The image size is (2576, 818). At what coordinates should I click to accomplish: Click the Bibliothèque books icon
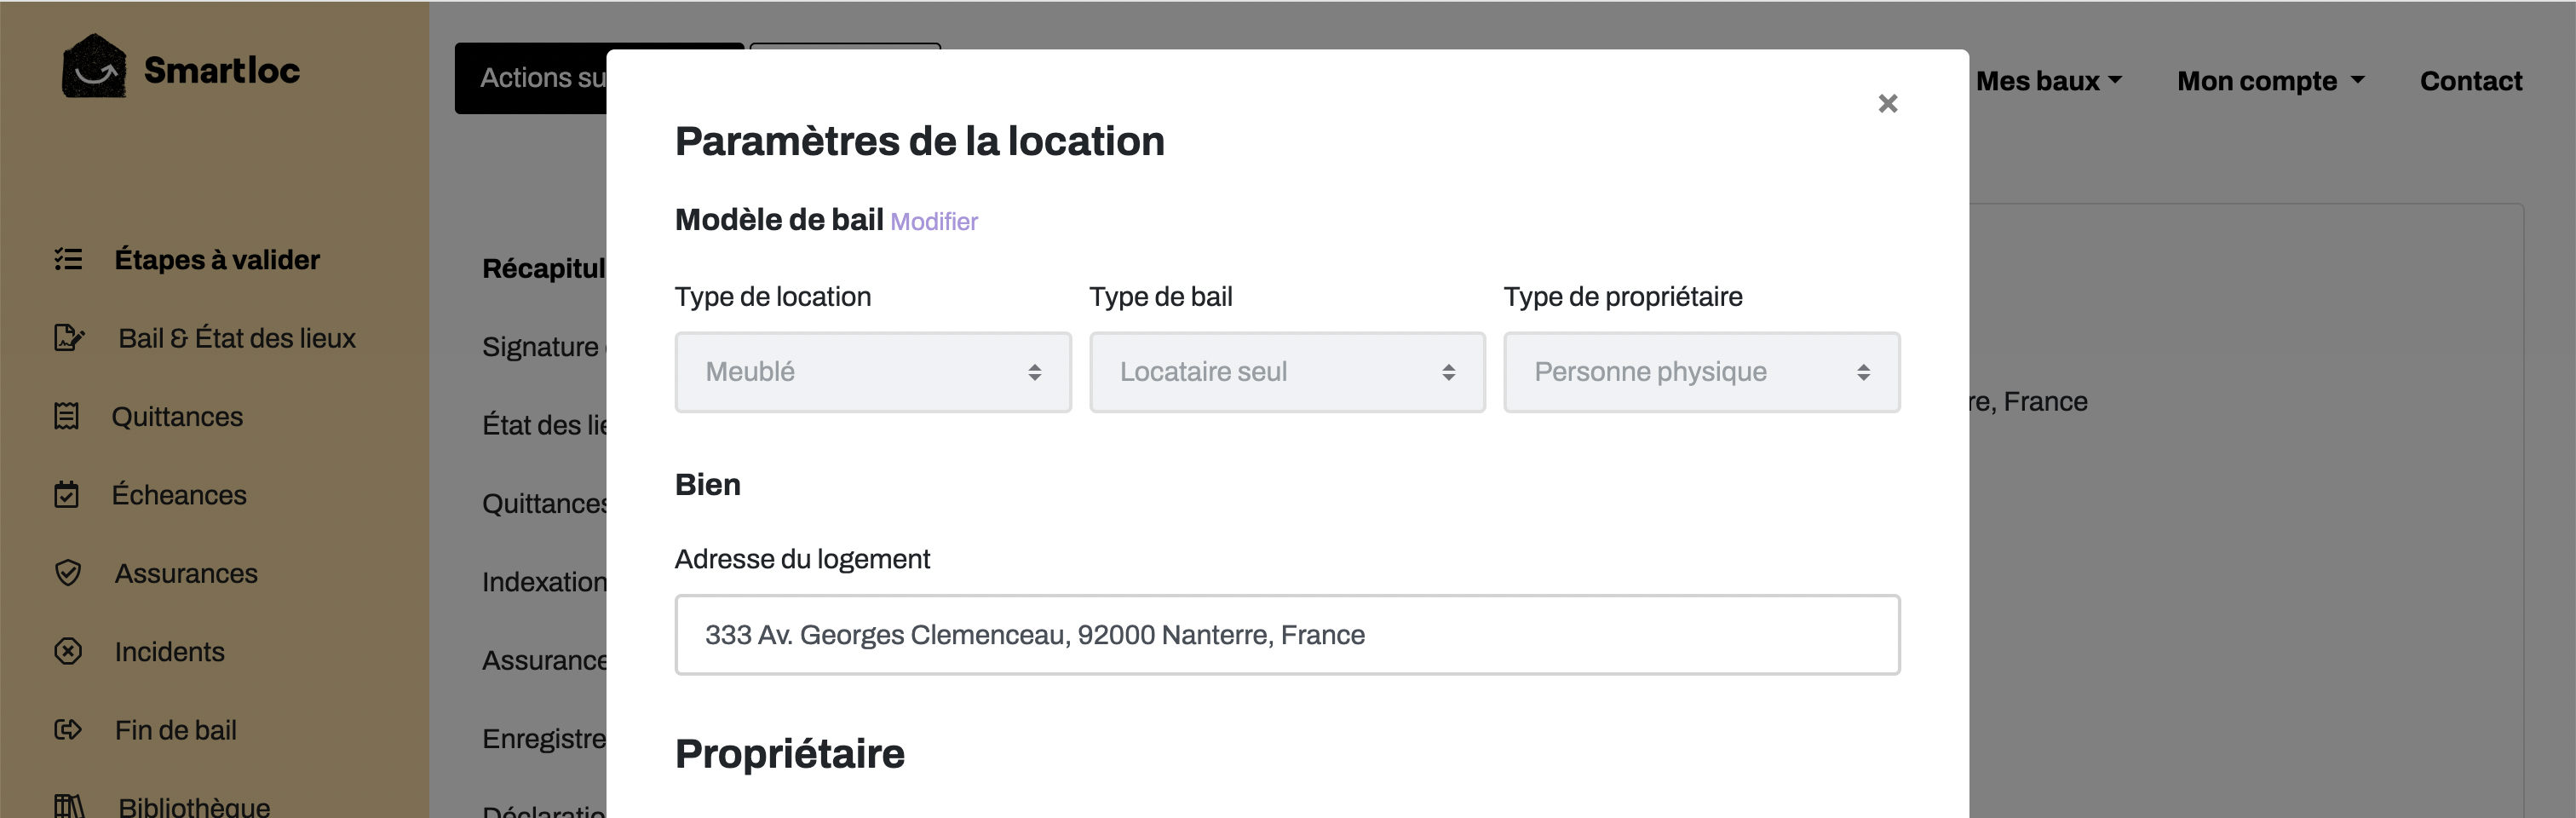click(69, 806)
